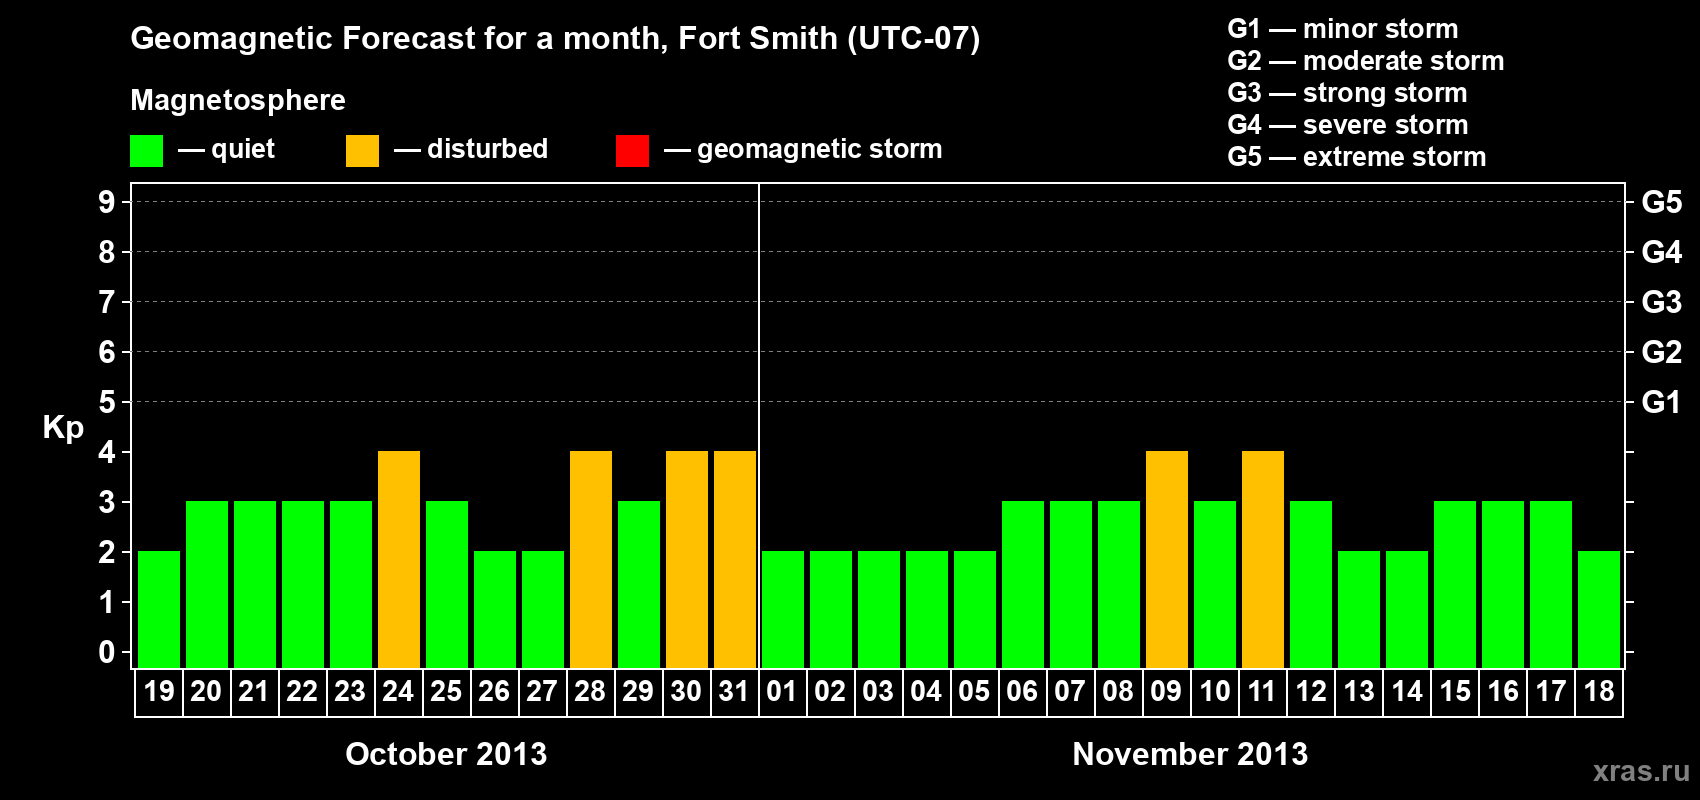Click date label 05 on the axis
The image size is (1700, 800).
pyautogui.click(x=974, y=691)
